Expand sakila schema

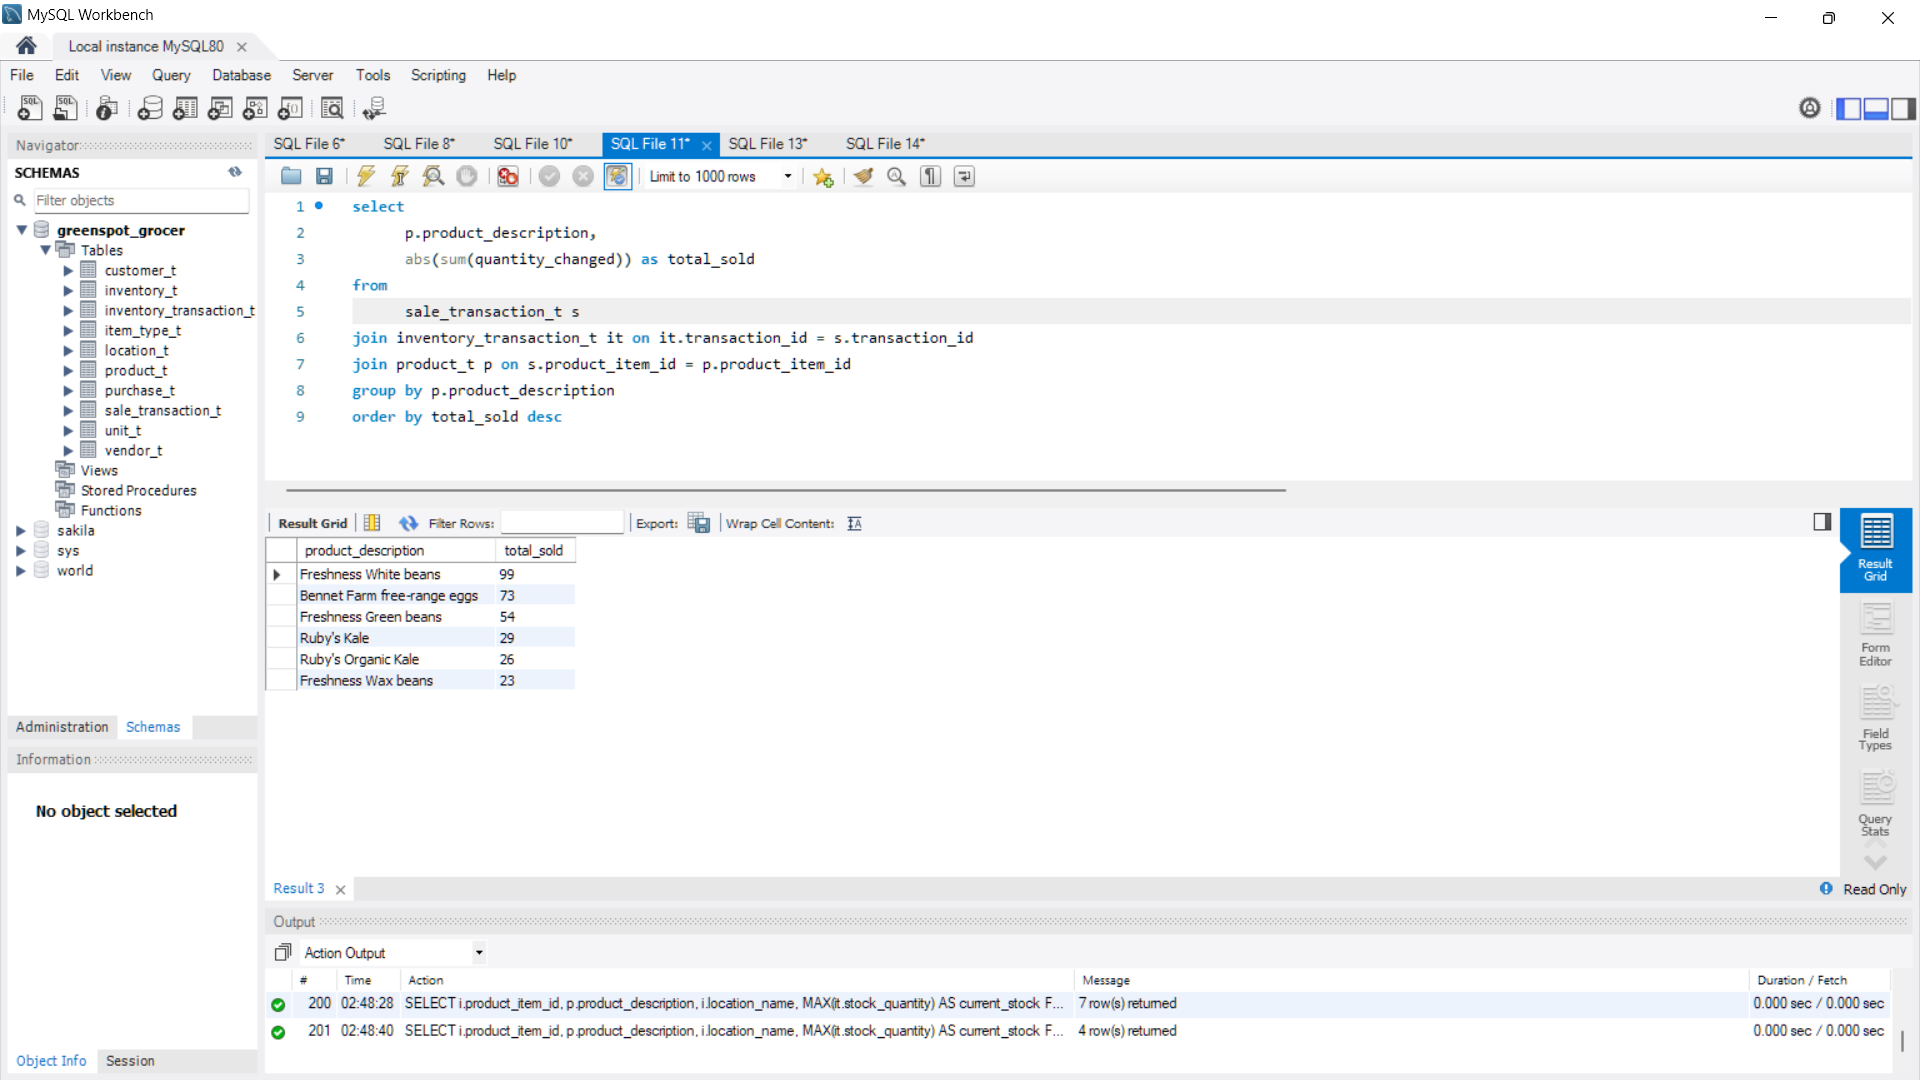21,531
